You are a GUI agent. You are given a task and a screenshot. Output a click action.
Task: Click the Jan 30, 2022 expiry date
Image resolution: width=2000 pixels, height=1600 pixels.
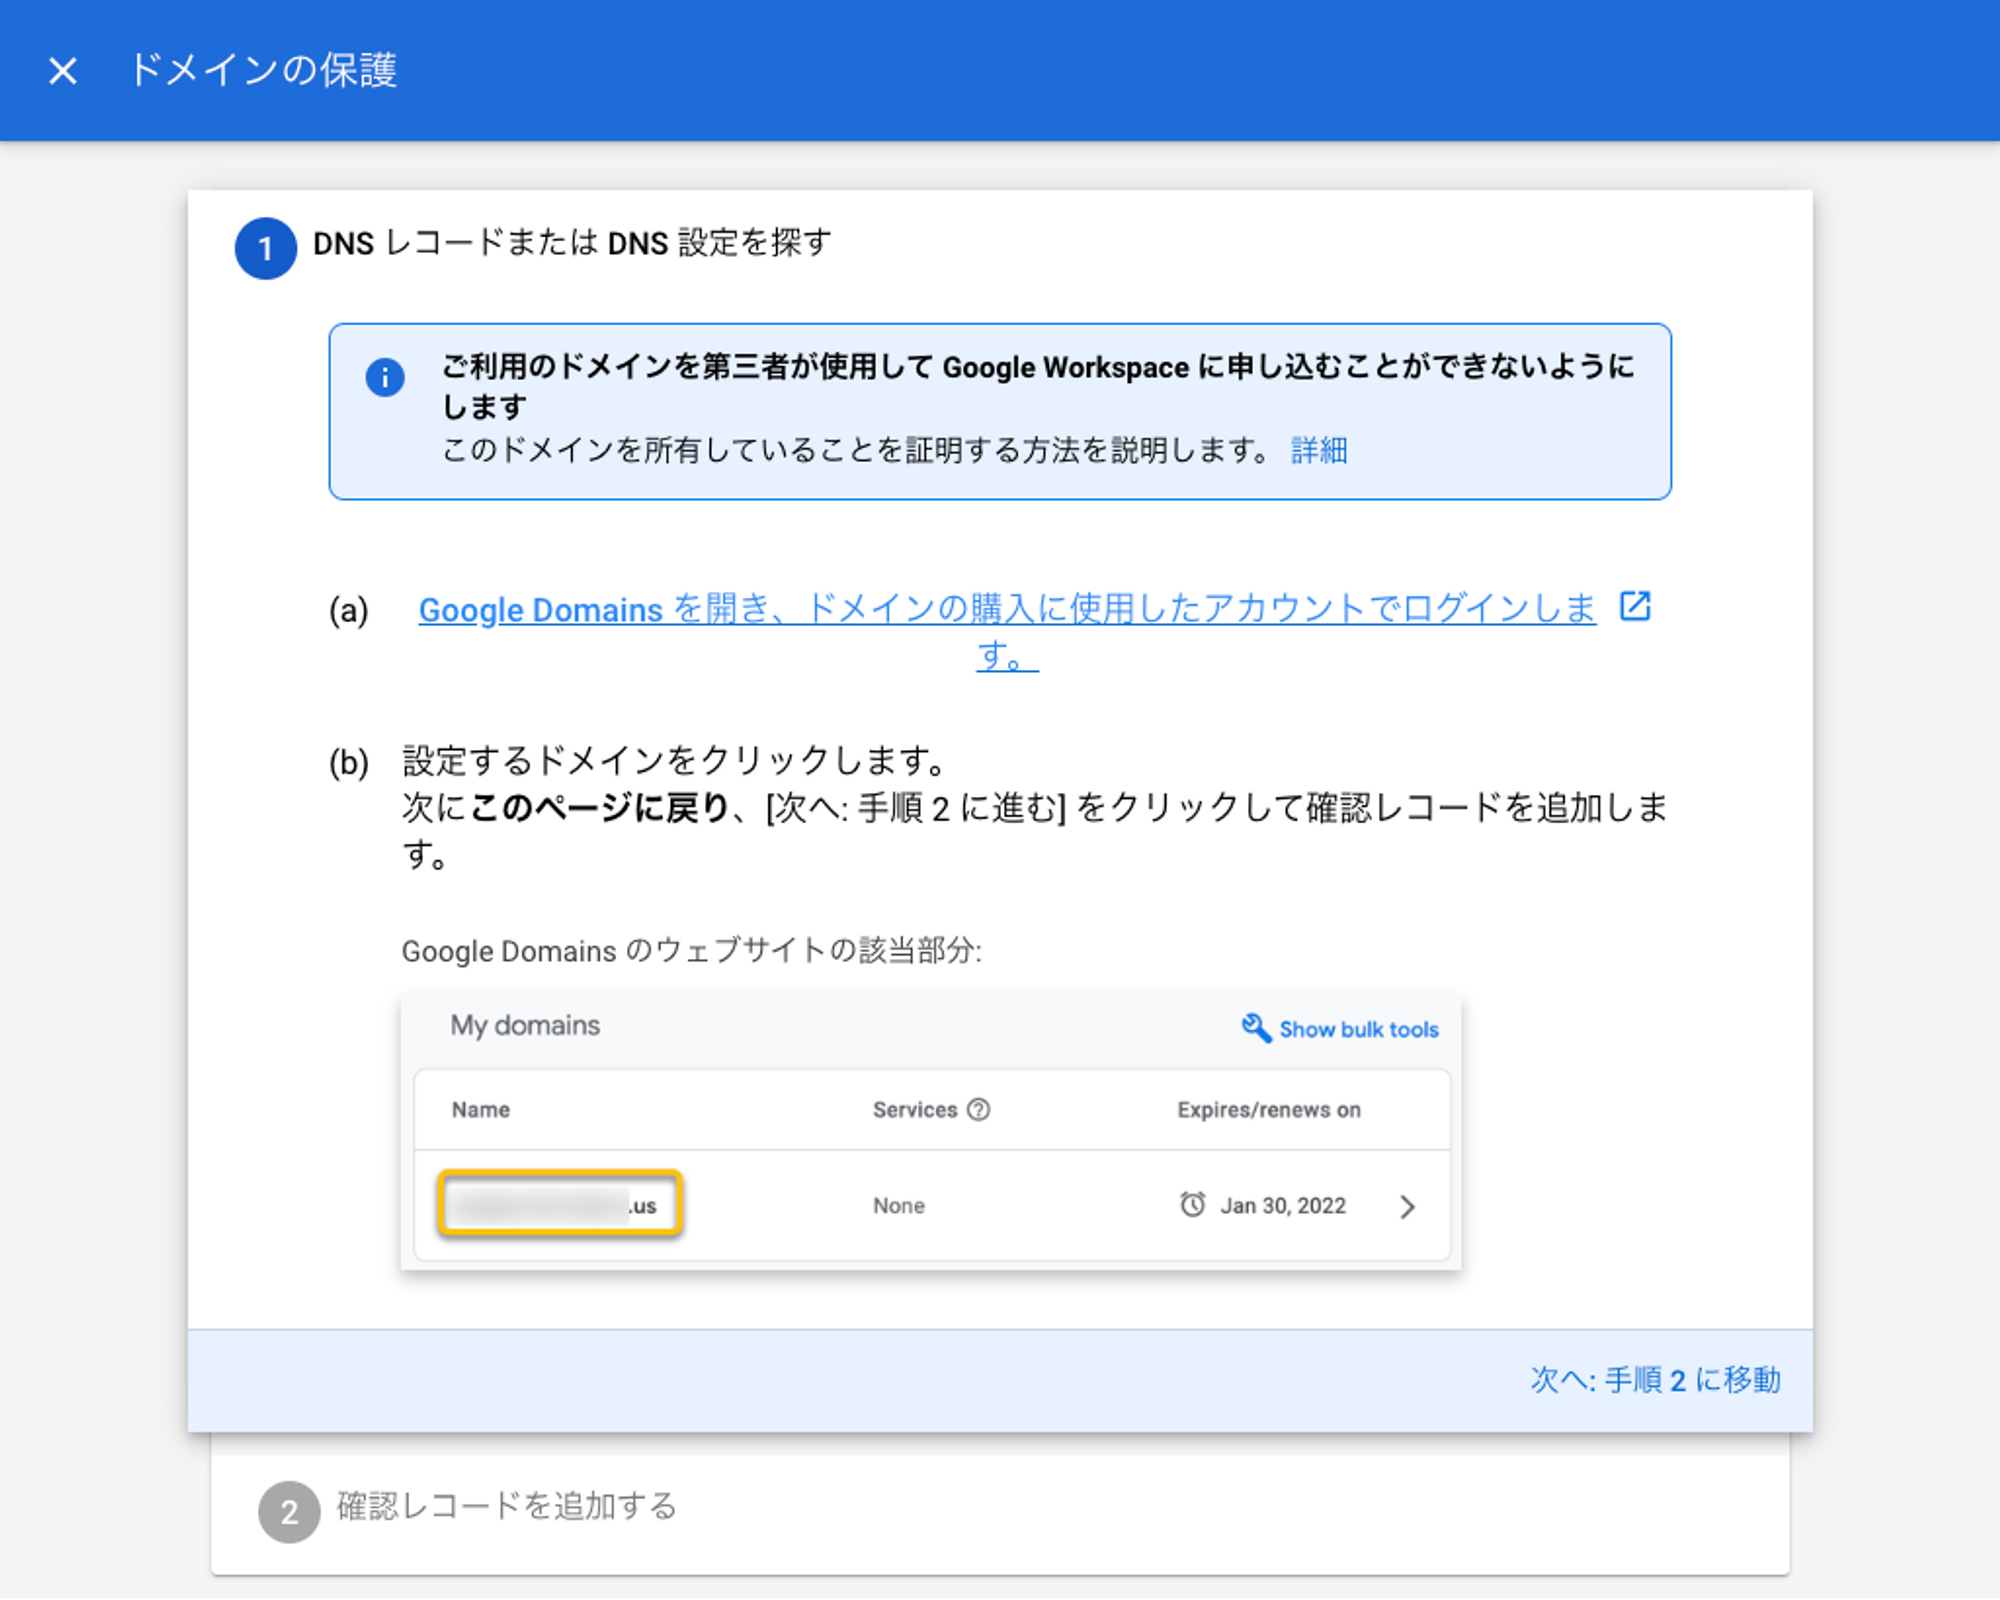coord(1283,1206)
